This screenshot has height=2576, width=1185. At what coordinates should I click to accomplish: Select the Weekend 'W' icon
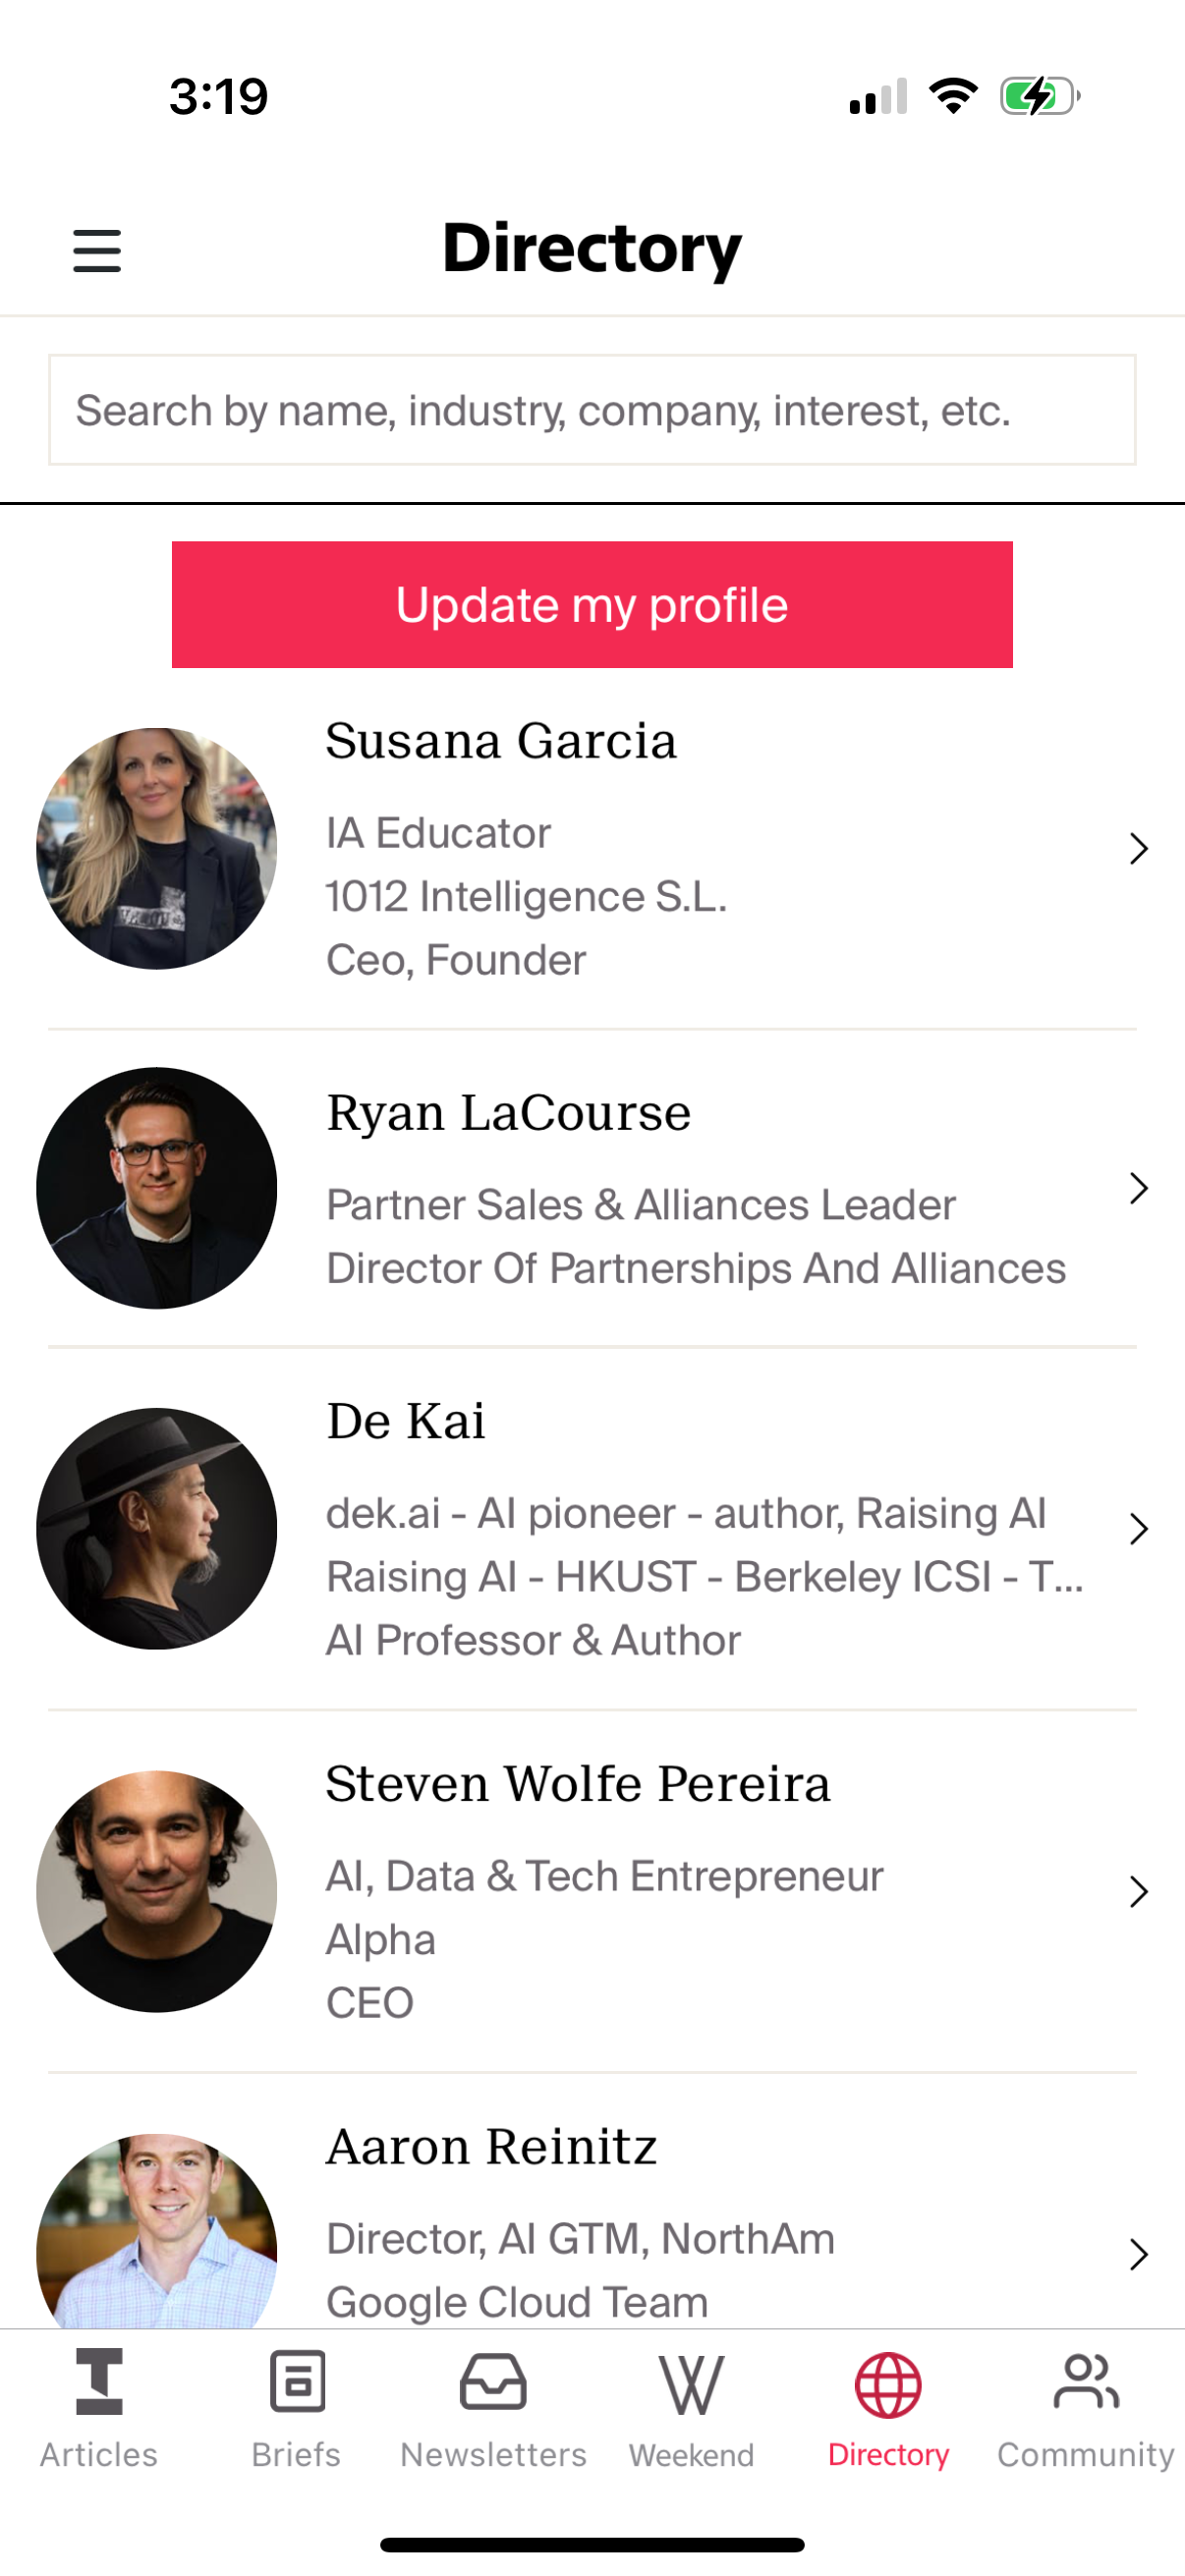(691, 2383)
